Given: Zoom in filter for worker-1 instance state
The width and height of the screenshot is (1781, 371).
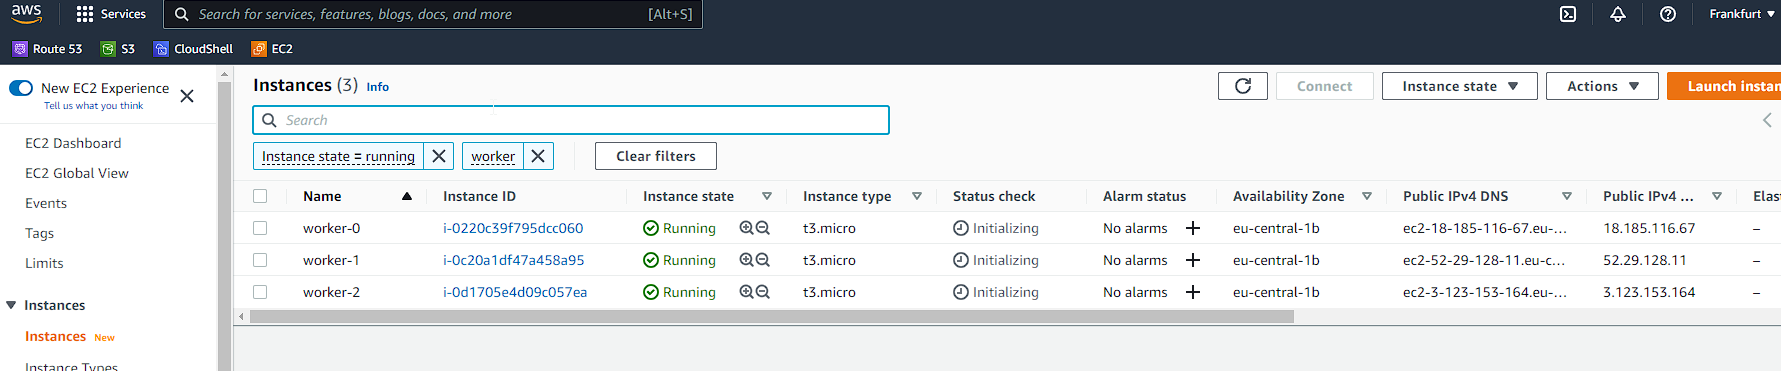Looking at the screenshot, I should pos(746,260).
